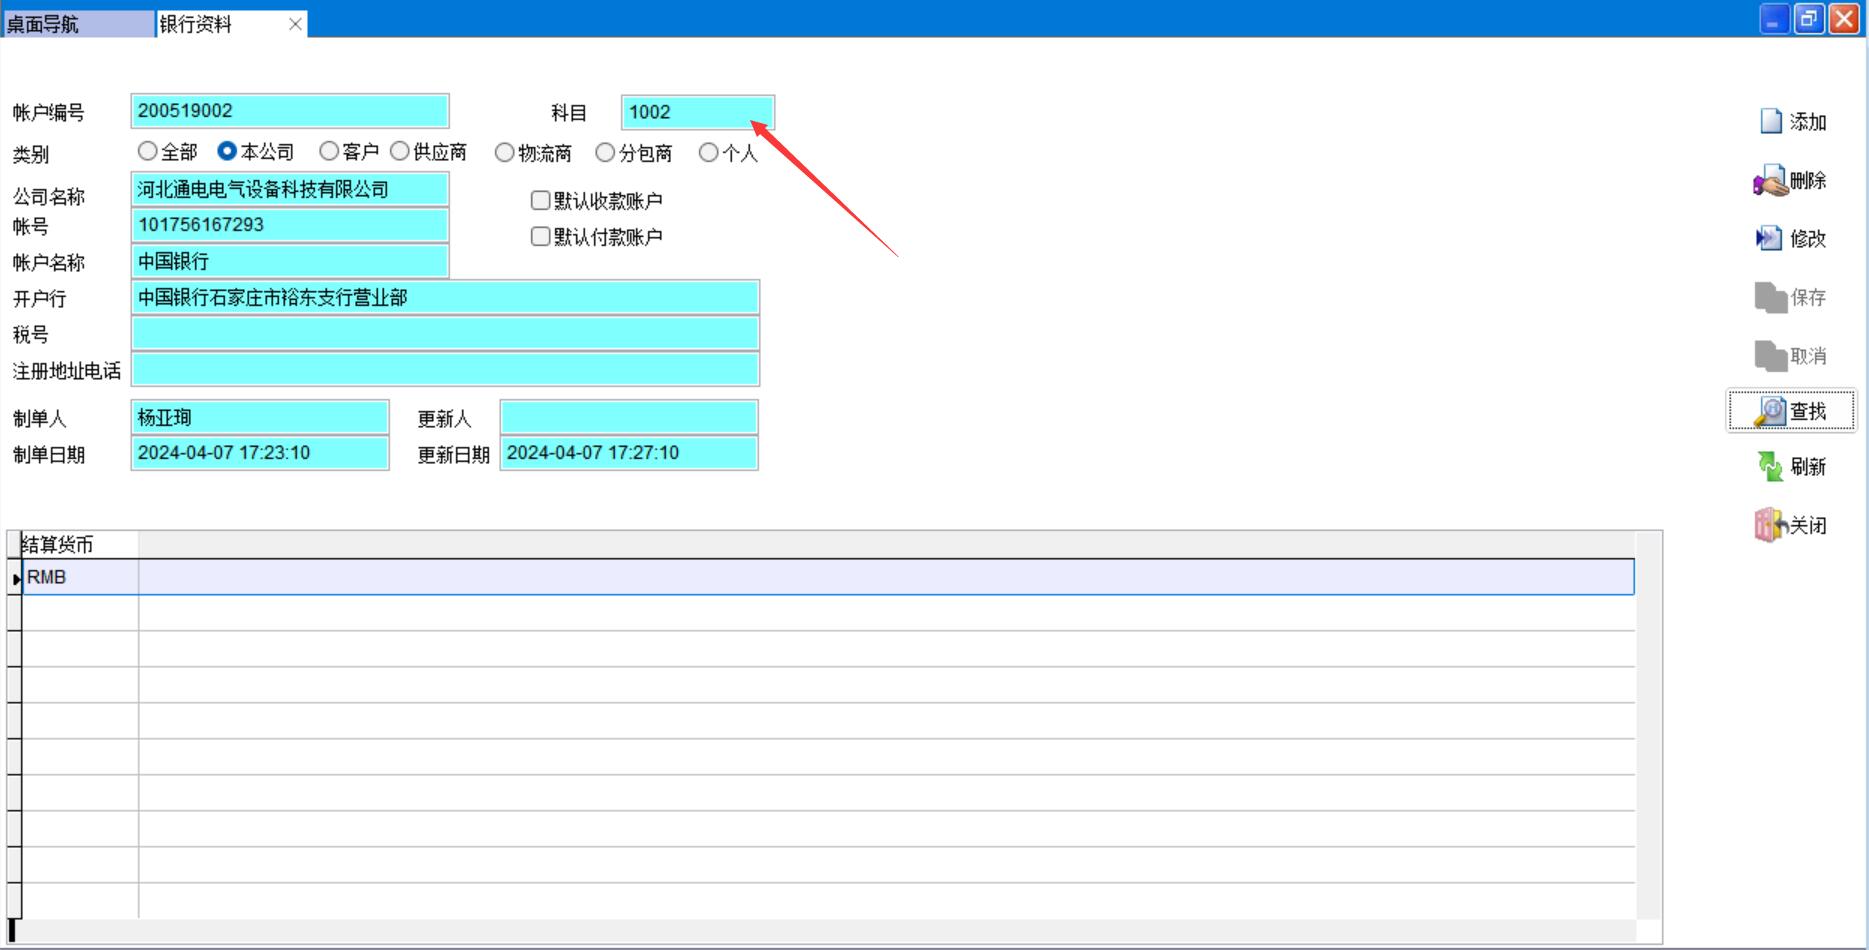The image size is (1869, 950).
Task: Close the 银行资料 tab with X
Action: 295,24
